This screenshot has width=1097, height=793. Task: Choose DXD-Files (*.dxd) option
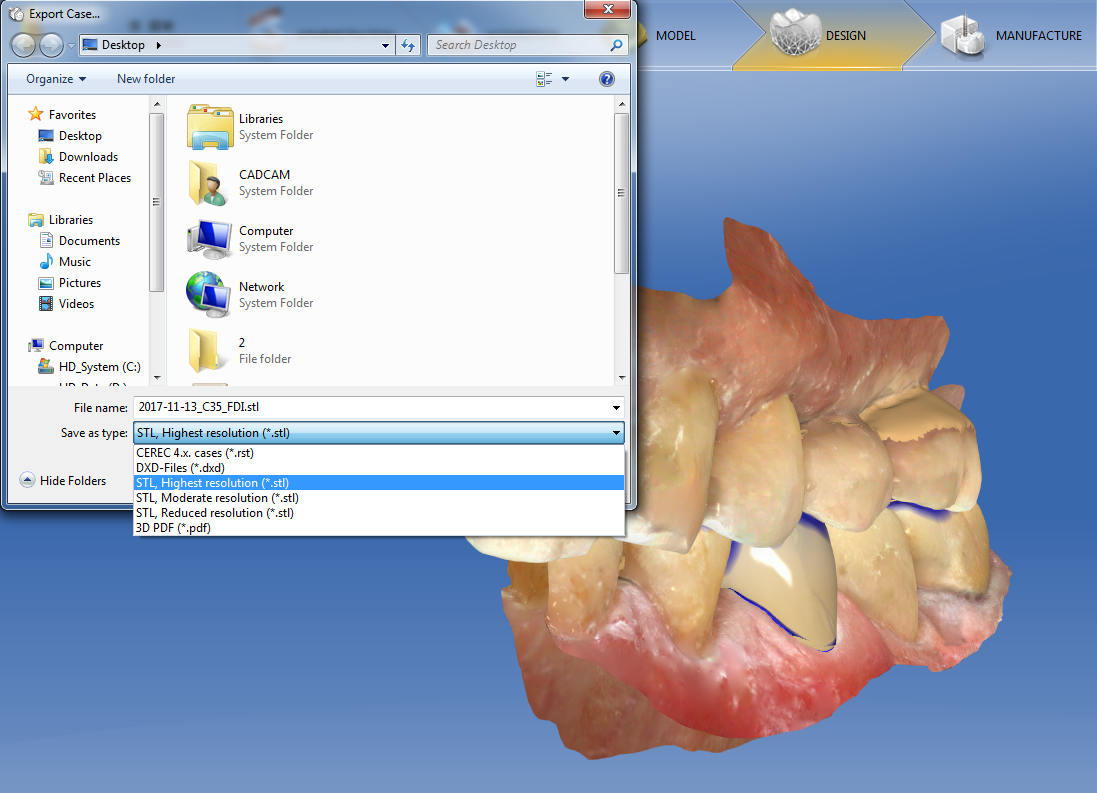378,468
